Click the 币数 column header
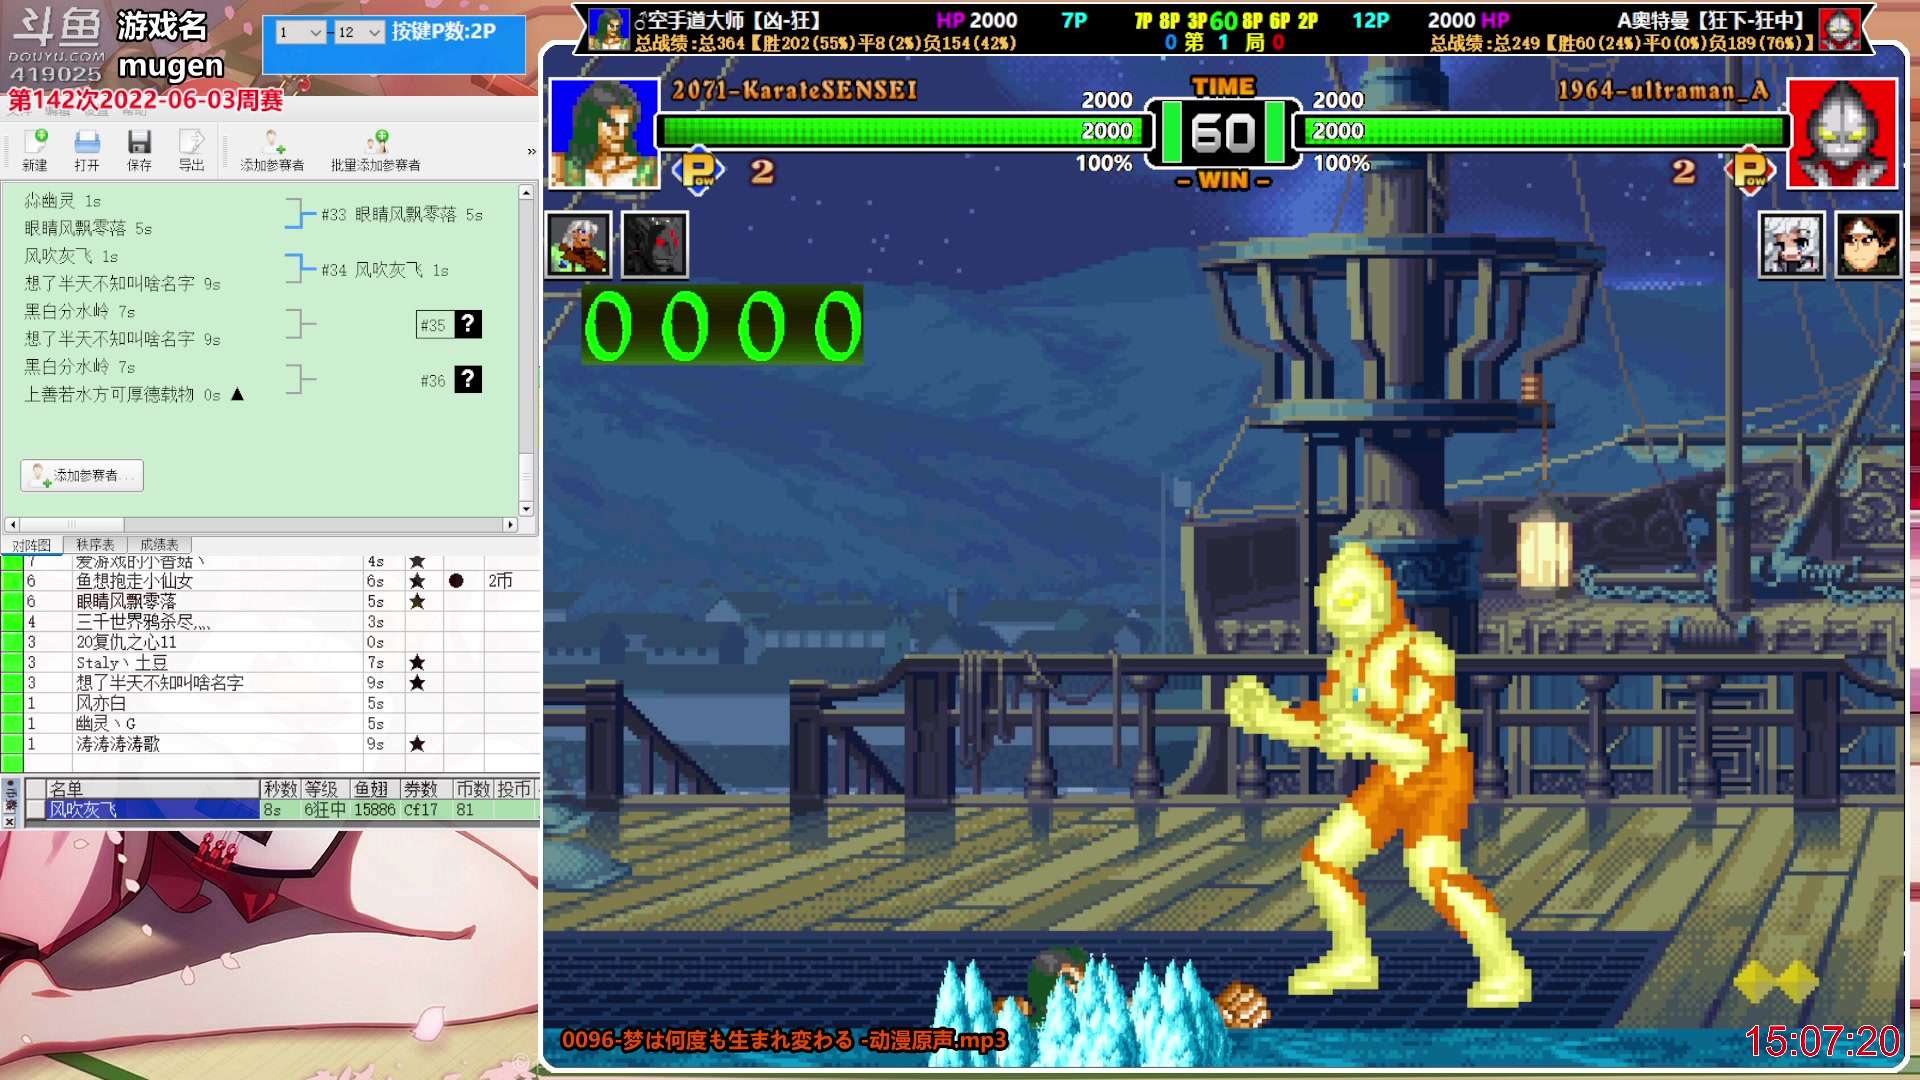Screen dimensions: 1920x1080 click(x=473, y=789)
